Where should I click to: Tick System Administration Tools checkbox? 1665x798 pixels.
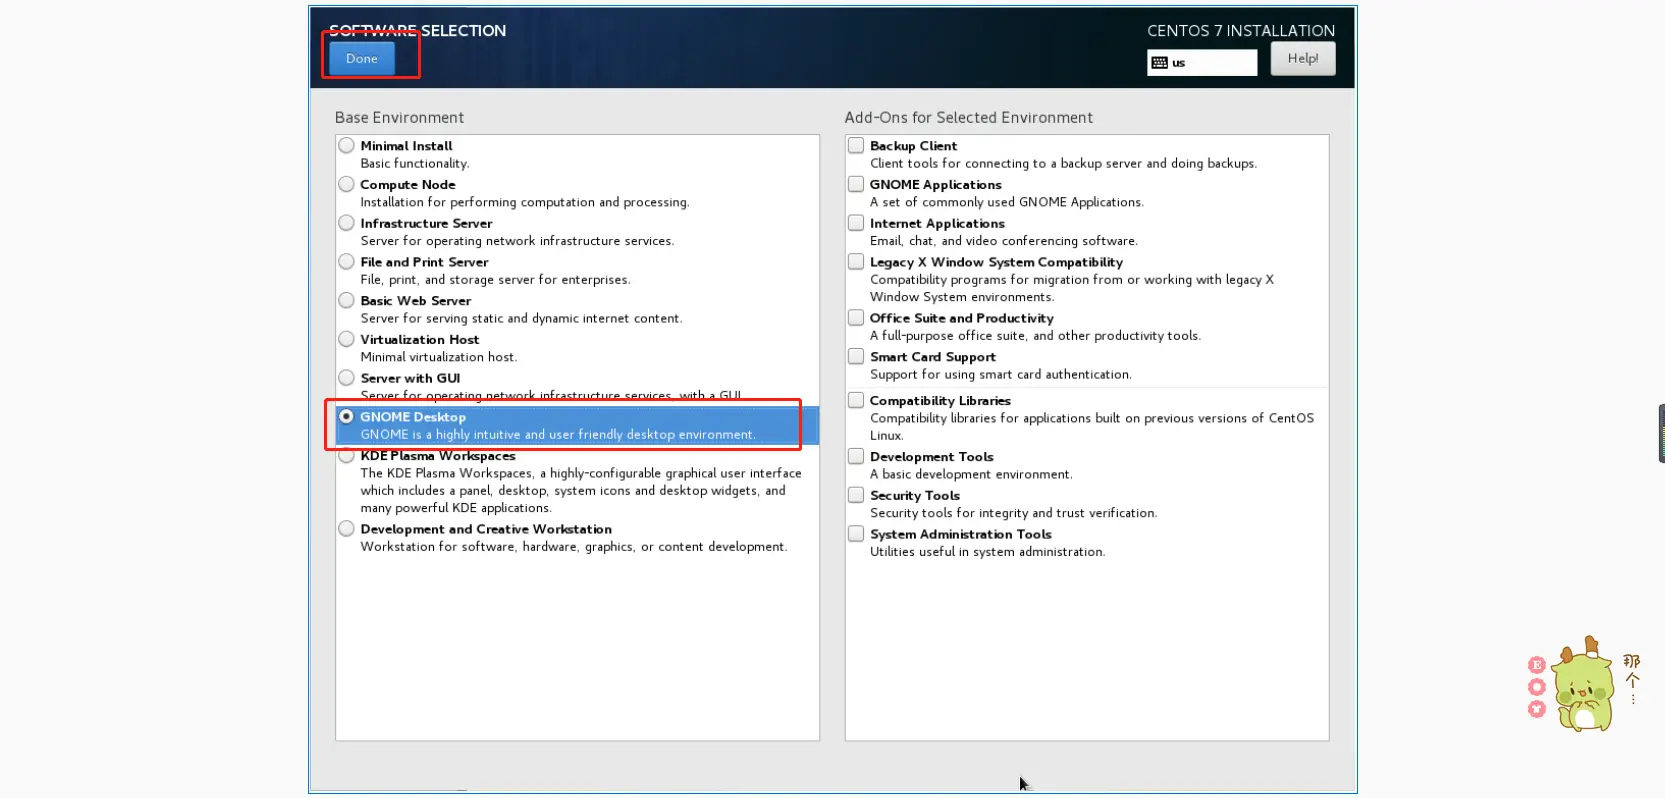pyautogui.click(x=856, y=534)
